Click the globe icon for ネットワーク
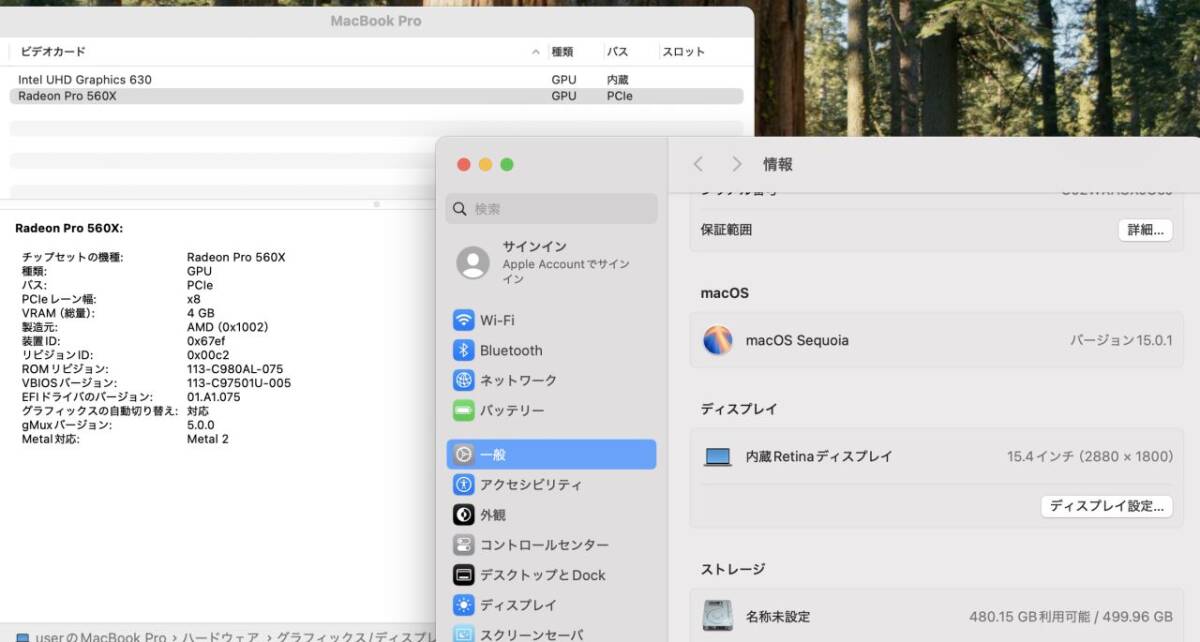The image size is (1200, 642). tap(463, 380)
